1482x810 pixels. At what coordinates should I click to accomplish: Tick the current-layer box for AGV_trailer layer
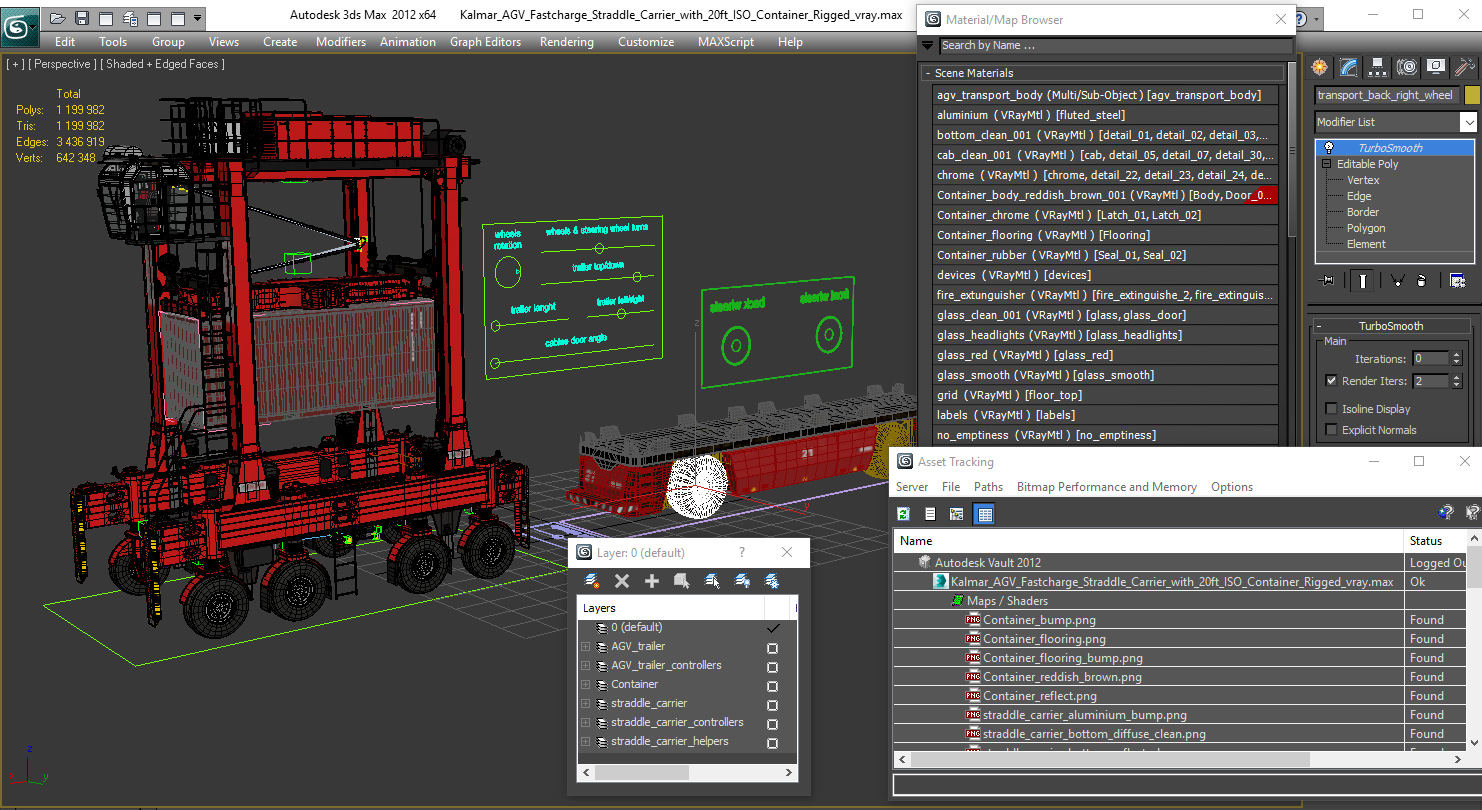(x=772, y=648)
